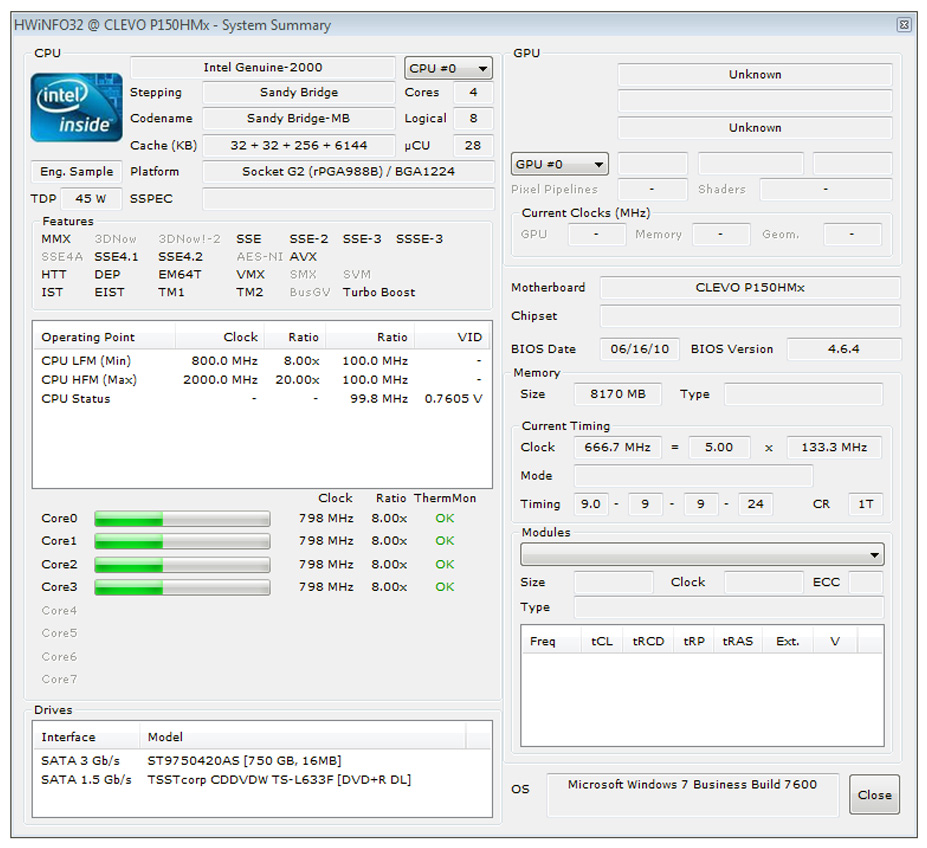Select the ST9750420AS drive entry

244,760
